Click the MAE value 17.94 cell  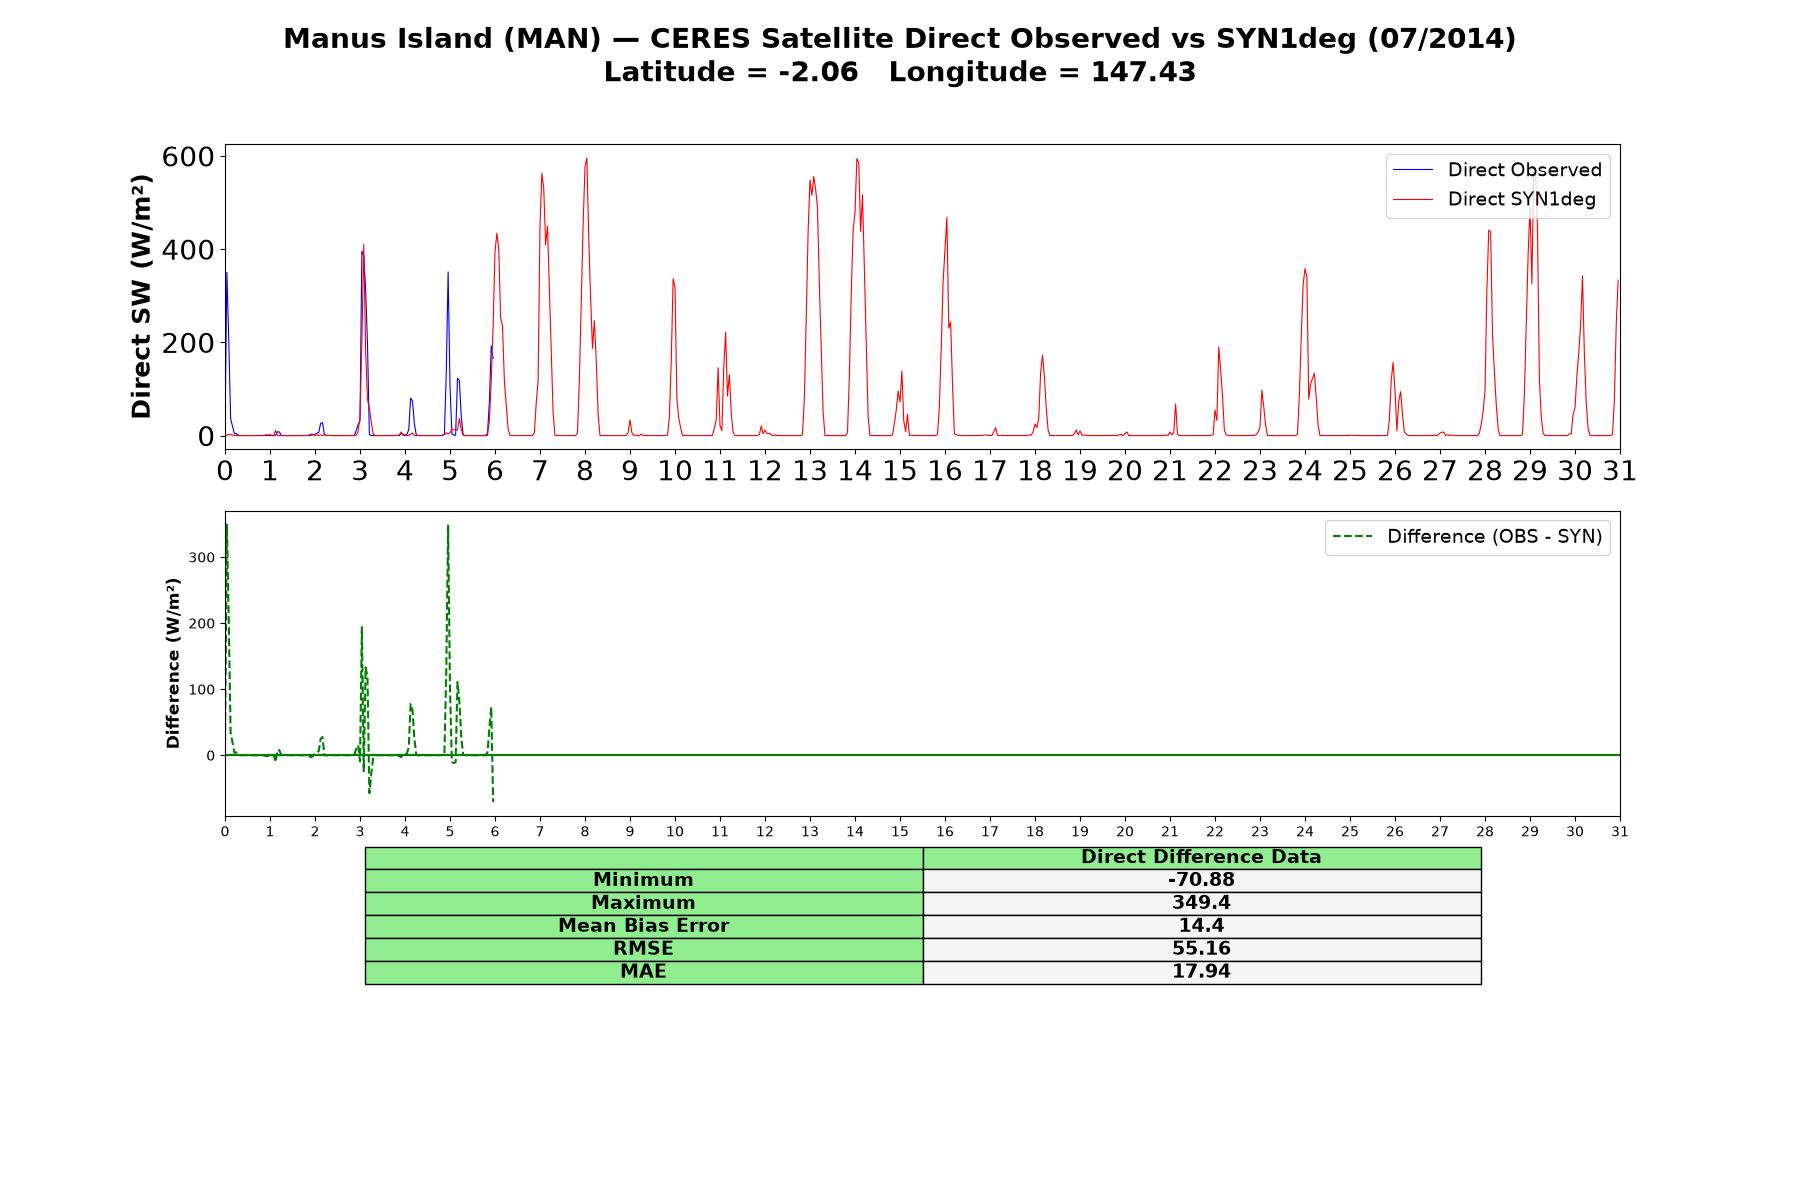(1202, 972)
